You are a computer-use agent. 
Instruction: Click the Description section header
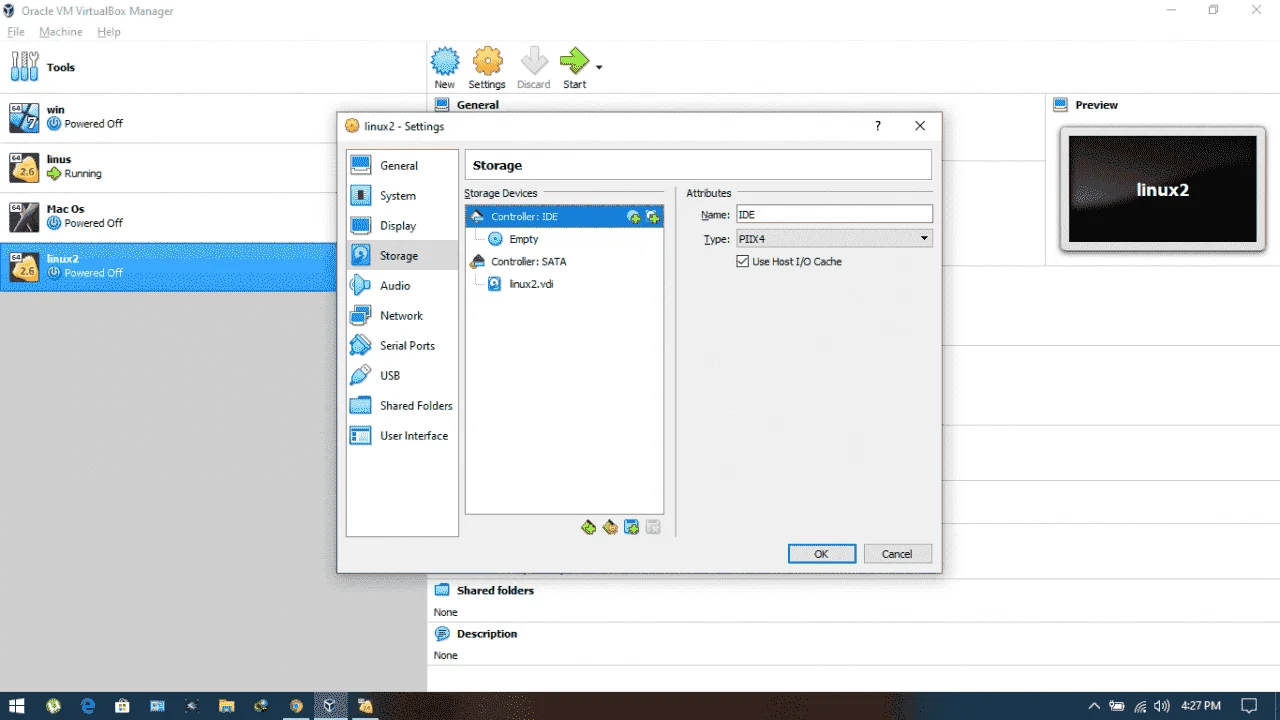(487, 634)
